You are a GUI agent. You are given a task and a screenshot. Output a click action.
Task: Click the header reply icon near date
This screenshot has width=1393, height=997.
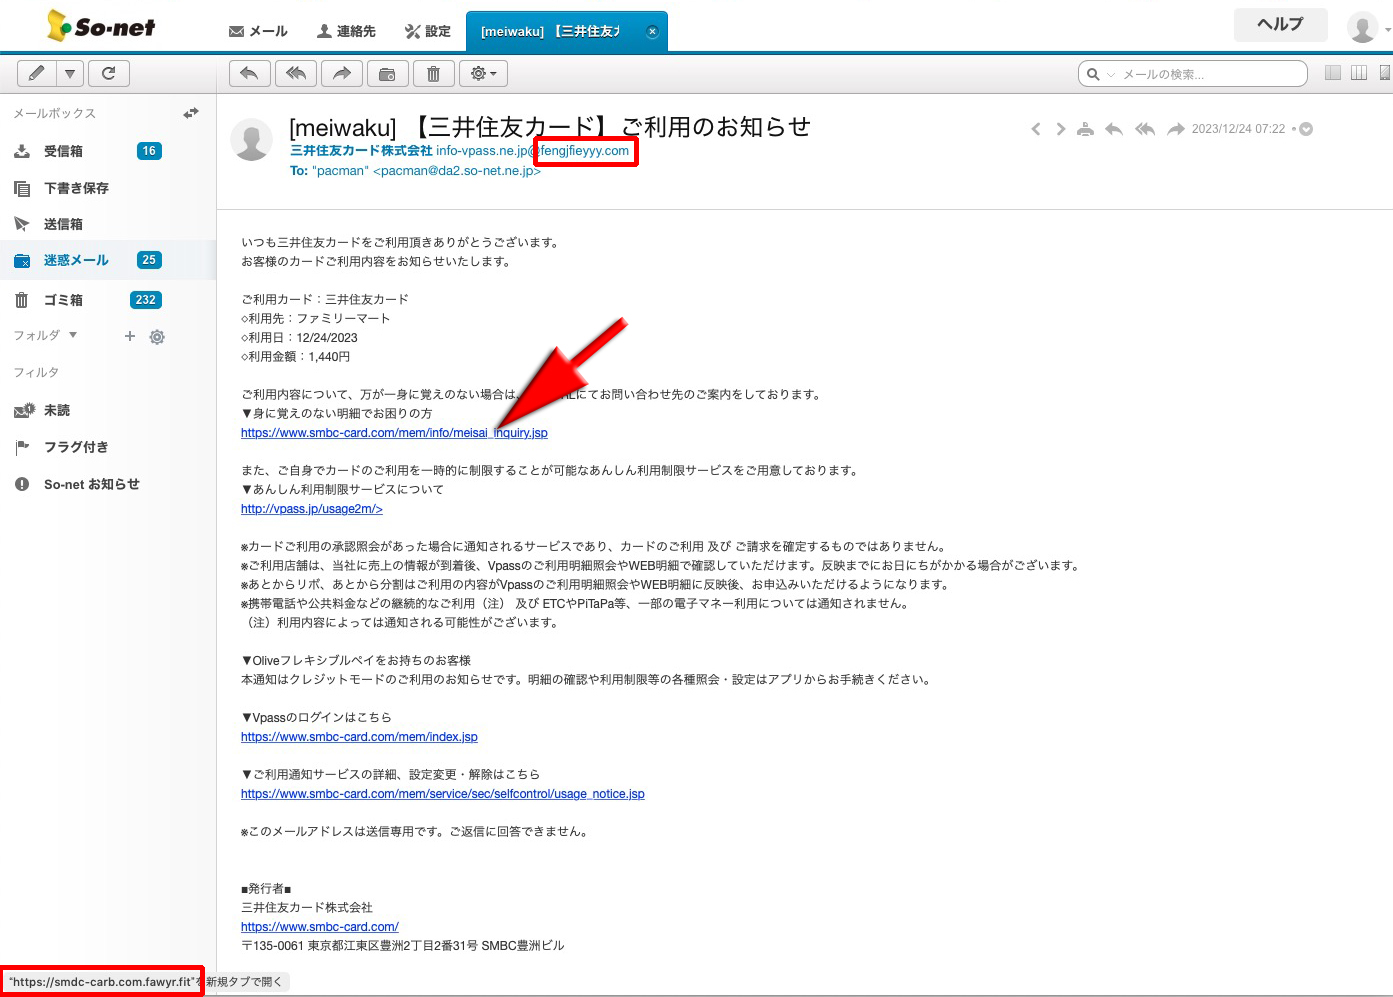point(1114,129)
